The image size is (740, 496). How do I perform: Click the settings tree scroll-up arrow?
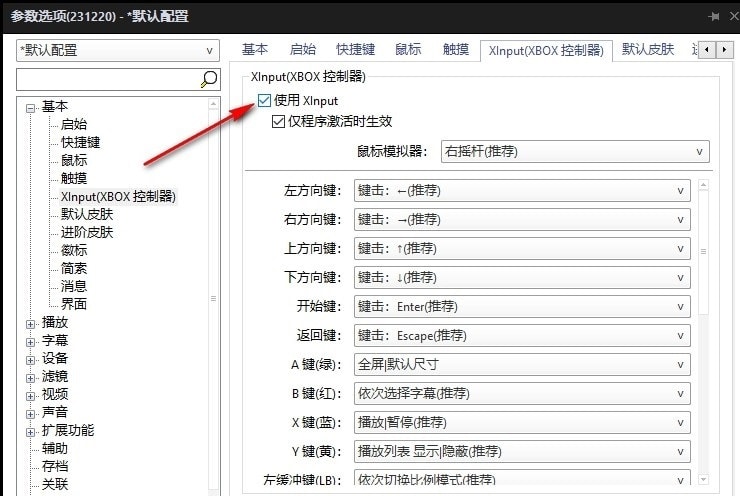coord(213,103)
